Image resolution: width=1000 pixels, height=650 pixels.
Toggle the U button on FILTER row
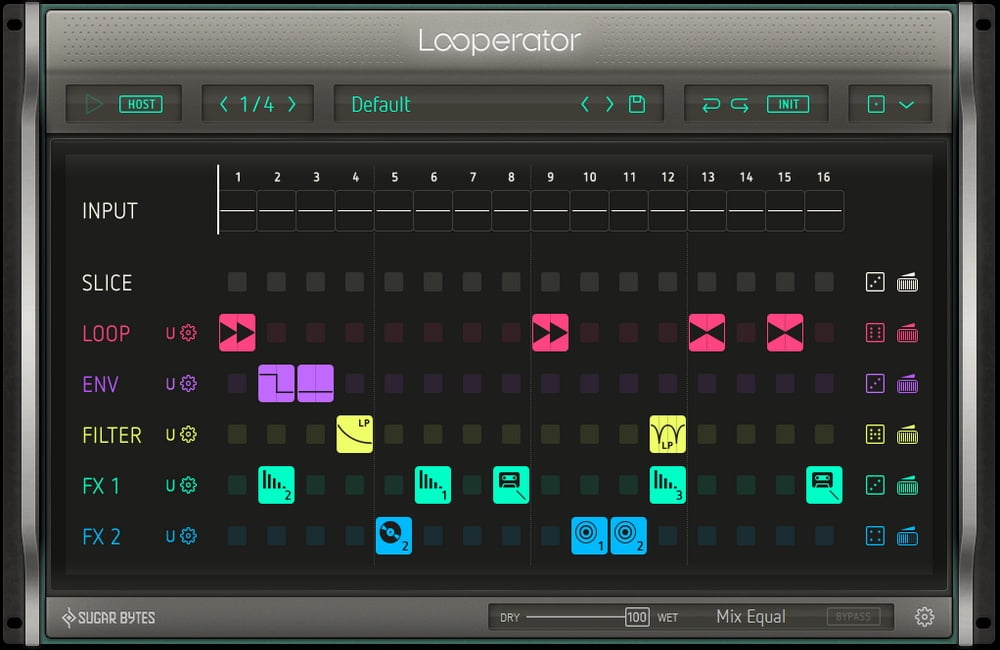(170, 435)
